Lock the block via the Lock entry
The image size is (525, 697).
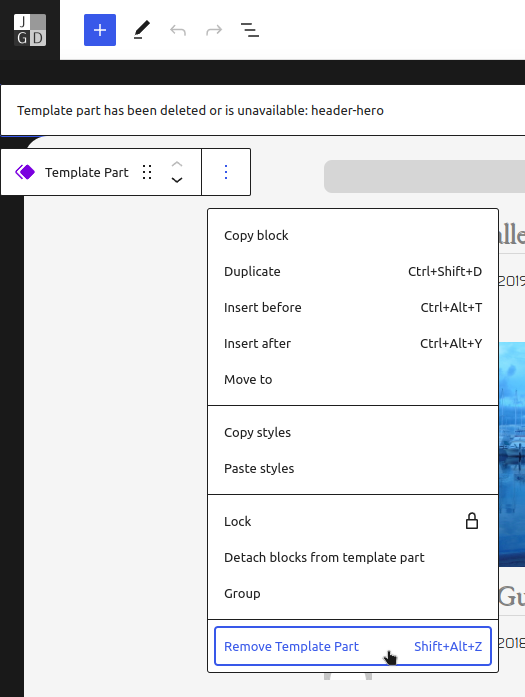pyautogui.click(x=353, y=521)
